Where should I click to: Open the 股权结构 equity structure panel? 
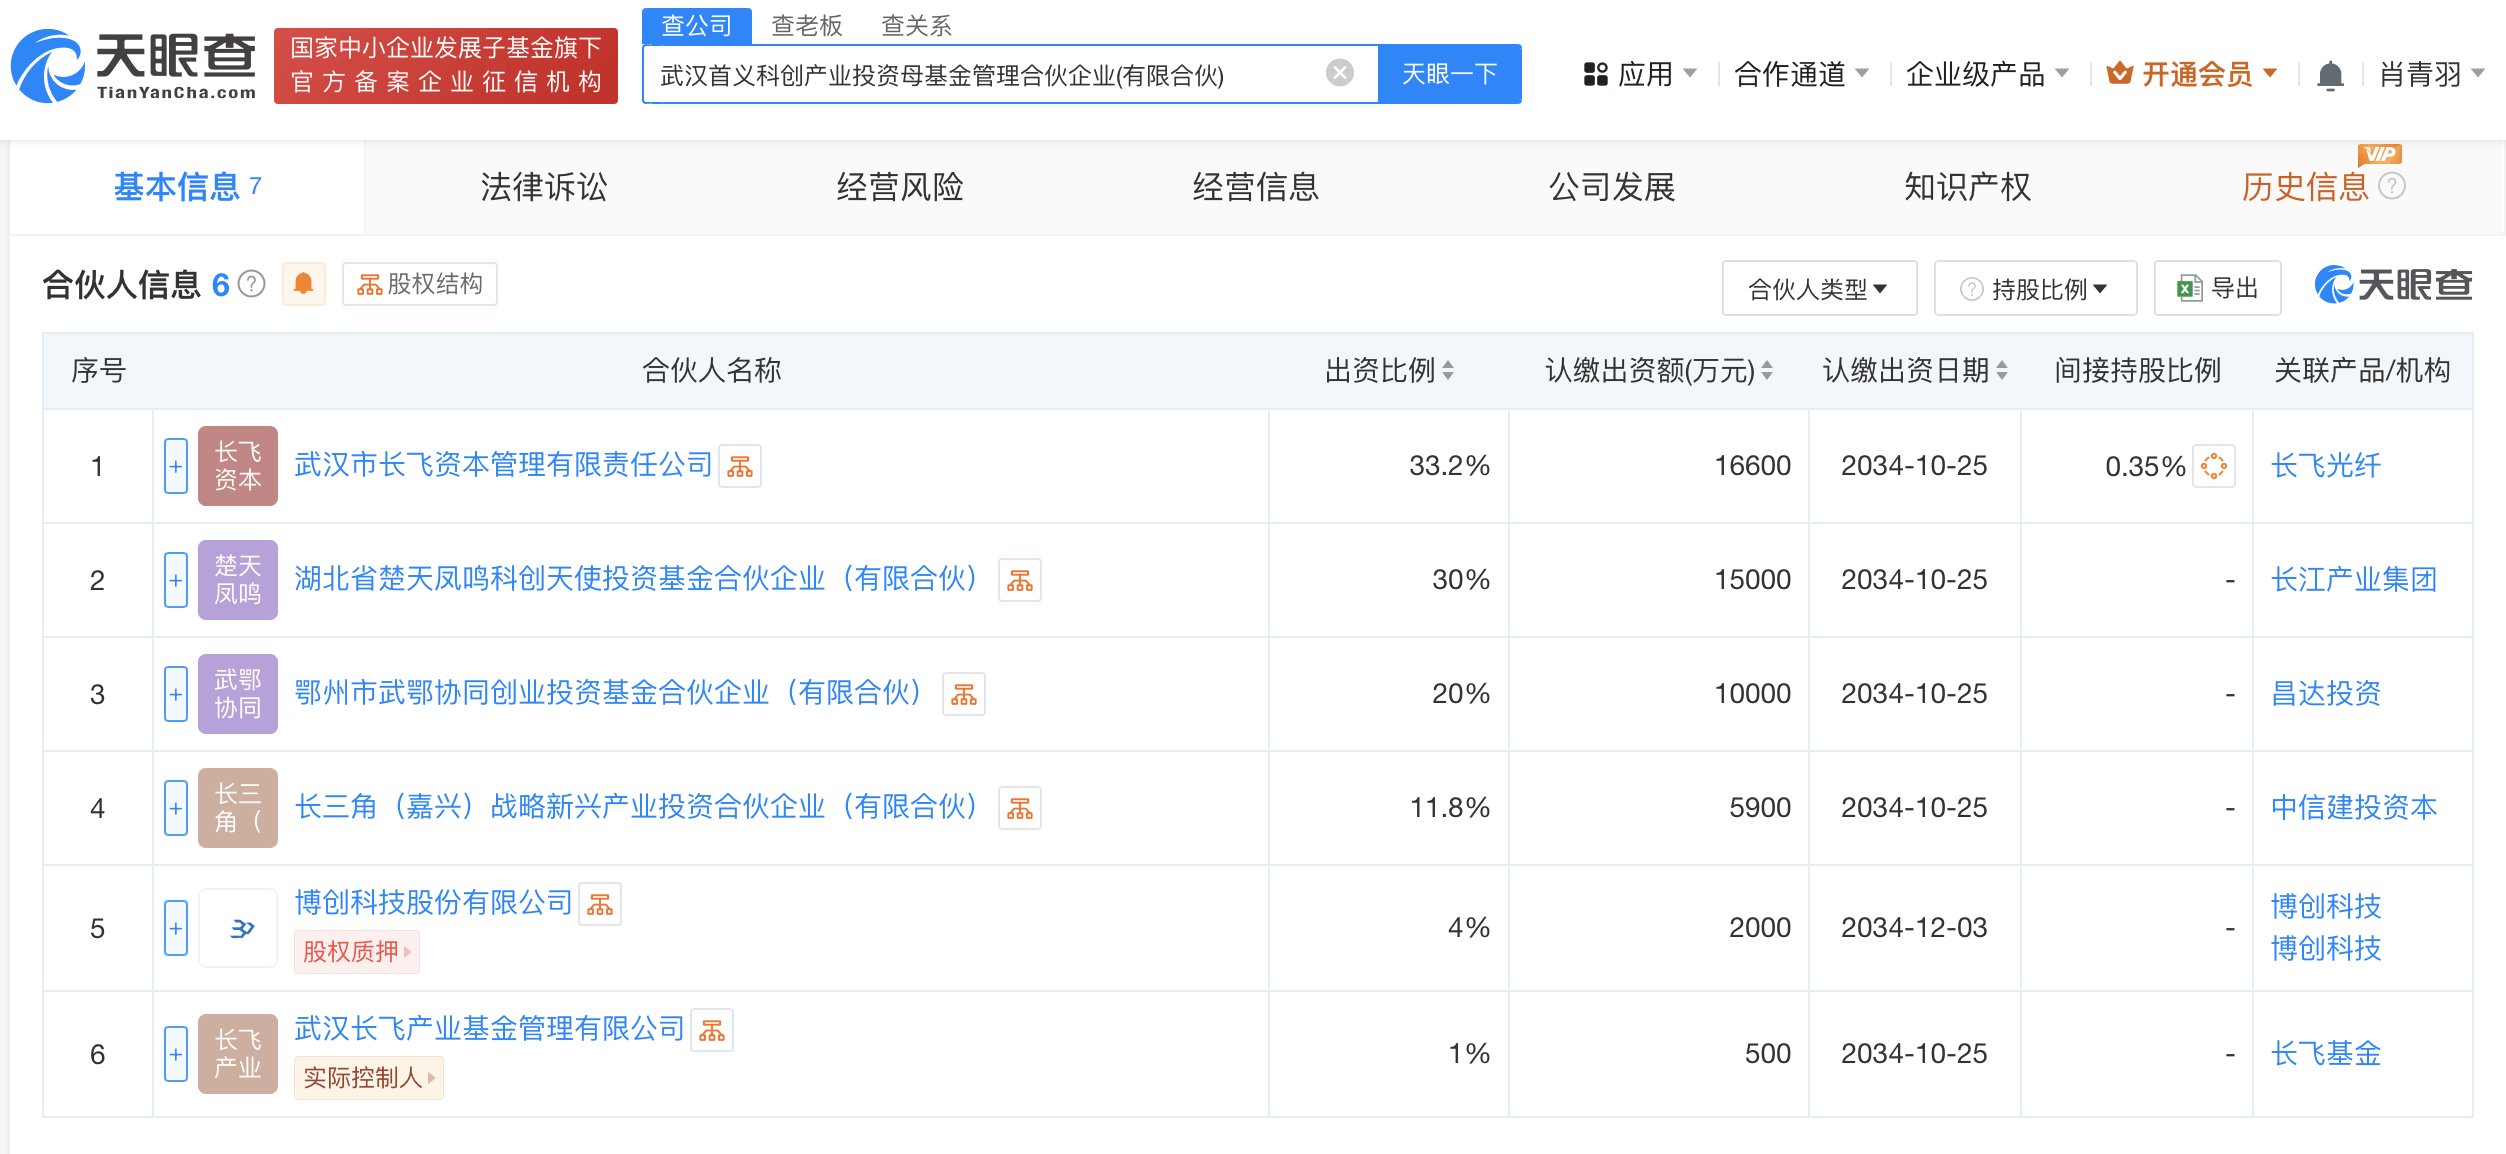click(x=419, y=284)
